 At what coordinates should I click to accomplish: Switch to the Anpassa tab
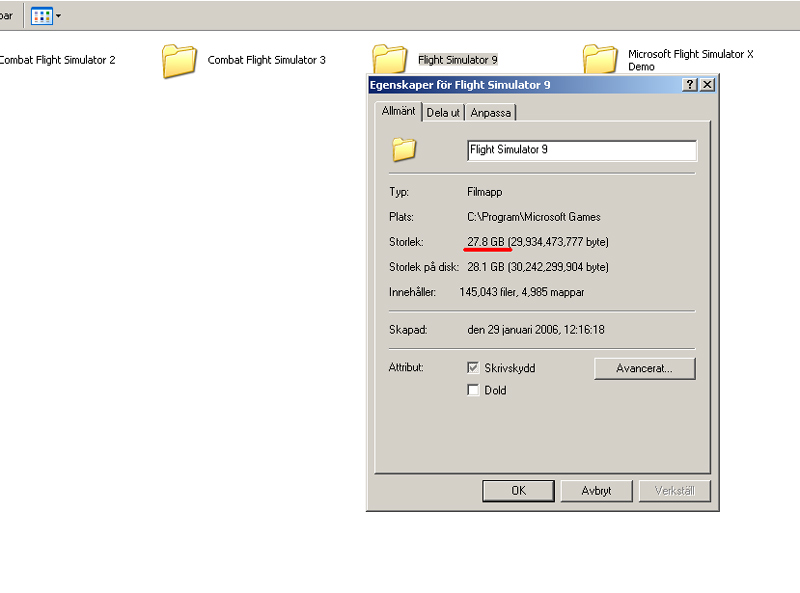pos(490,113)
